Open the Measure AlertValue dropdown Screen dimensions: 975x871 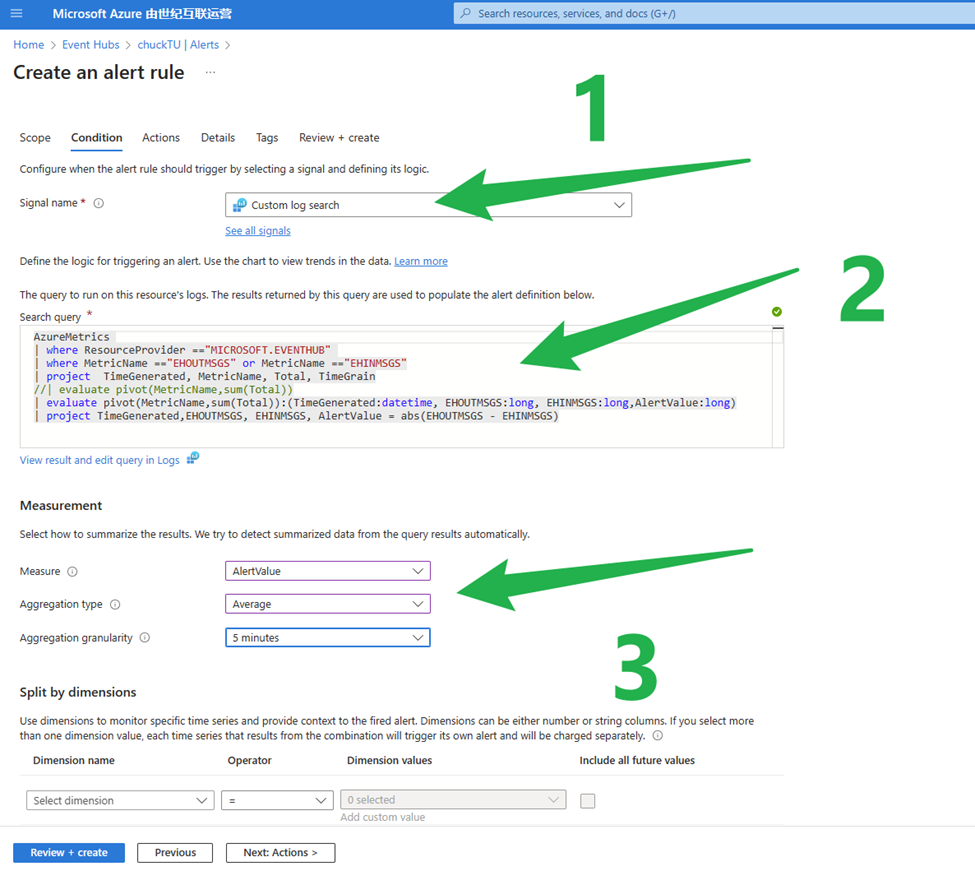coord(327,571)
